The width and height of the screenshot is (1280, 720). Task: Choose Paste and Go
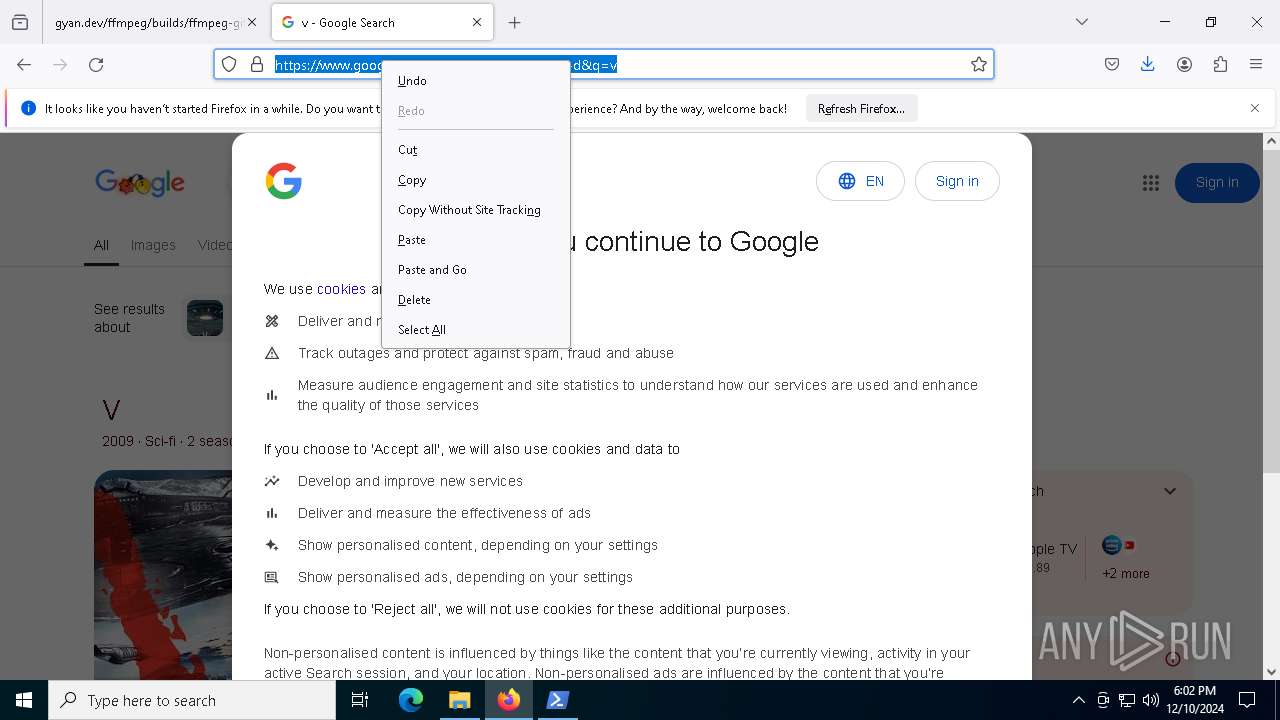tap(475, 270)
